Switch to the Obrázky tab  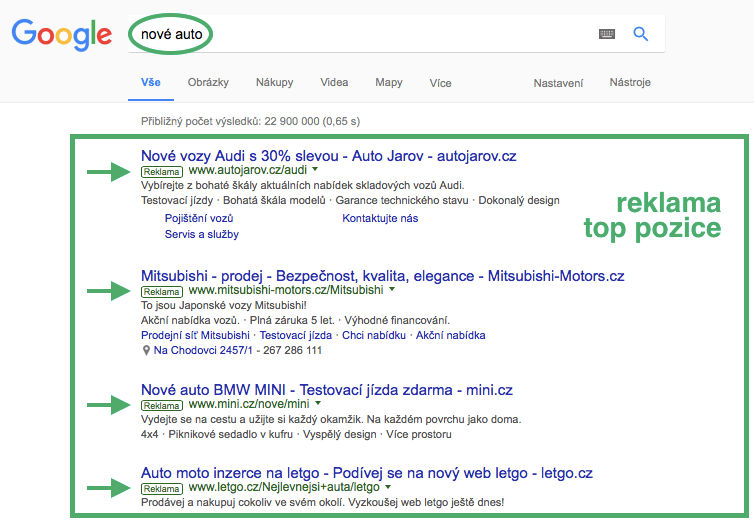coord(208,83)
